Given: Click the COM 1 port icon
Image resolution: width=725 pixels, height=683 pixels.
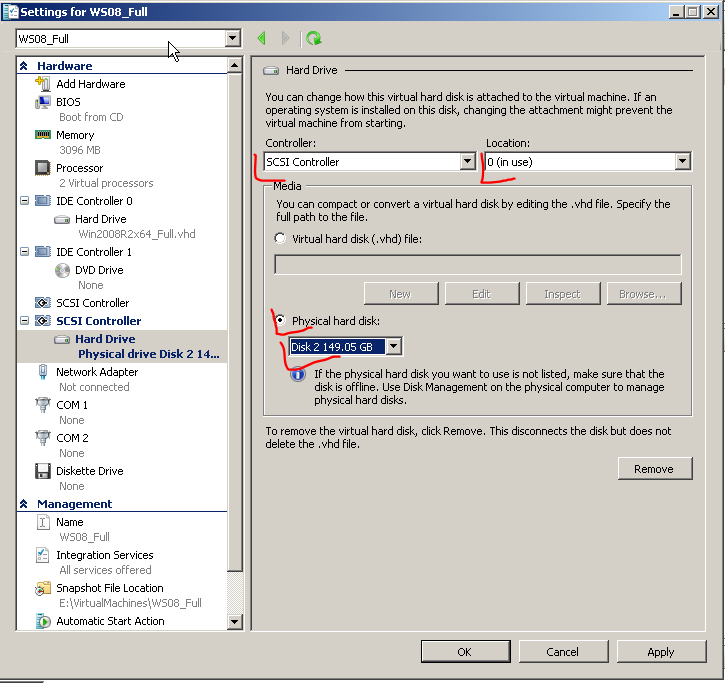Looking at the screenshot, I should (x=43, y=405).
